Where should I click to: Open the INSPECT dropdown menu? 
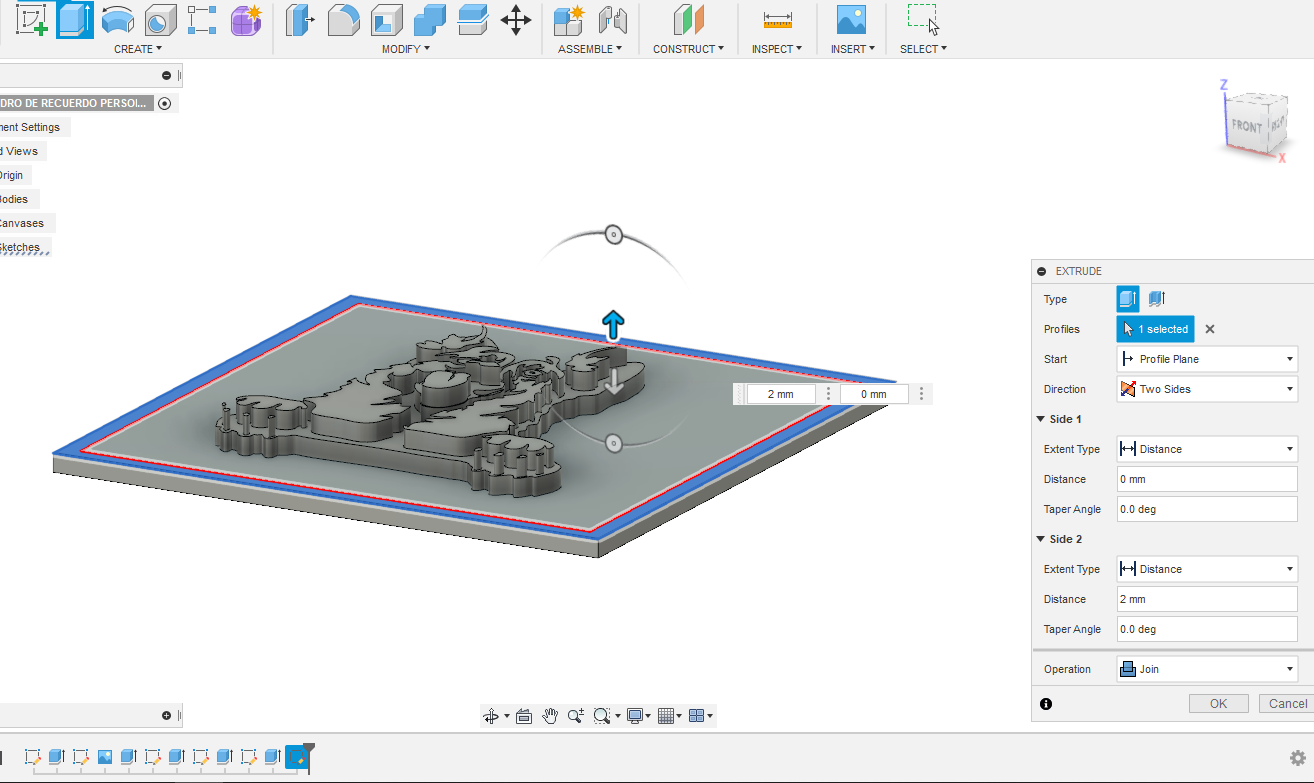coord(777,49)
